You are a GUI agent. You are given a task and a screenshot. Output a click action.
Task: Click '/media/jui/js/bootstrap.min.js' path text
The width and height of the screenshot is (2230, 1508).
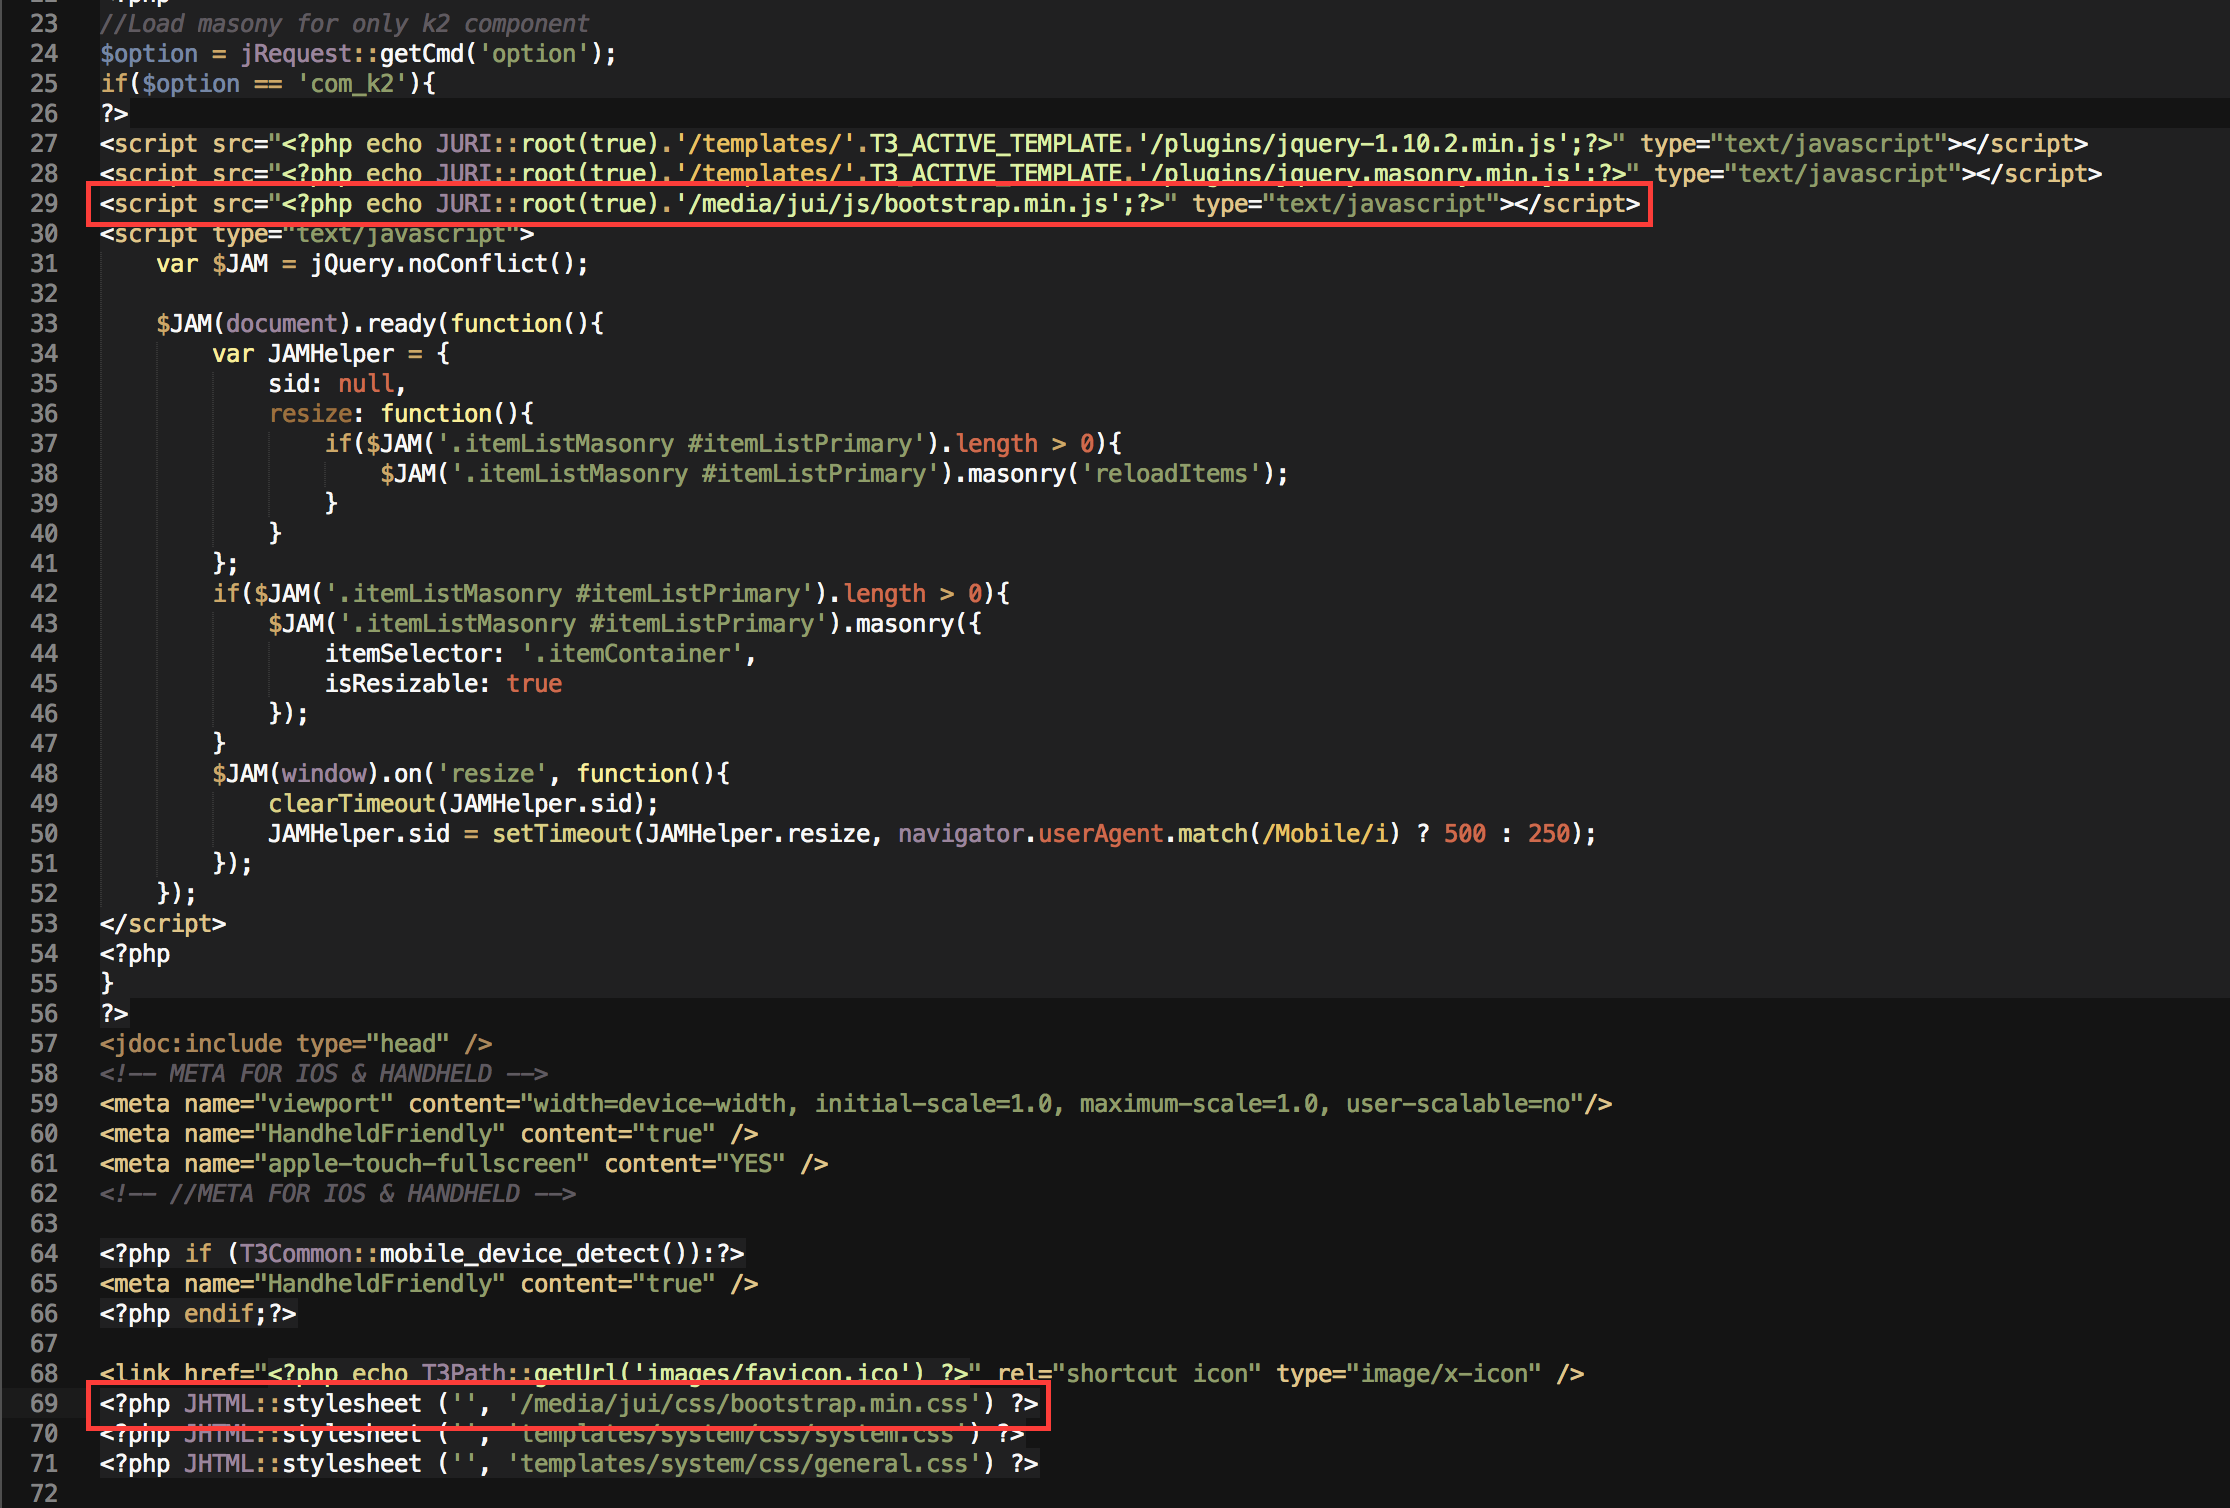(897, 204)
